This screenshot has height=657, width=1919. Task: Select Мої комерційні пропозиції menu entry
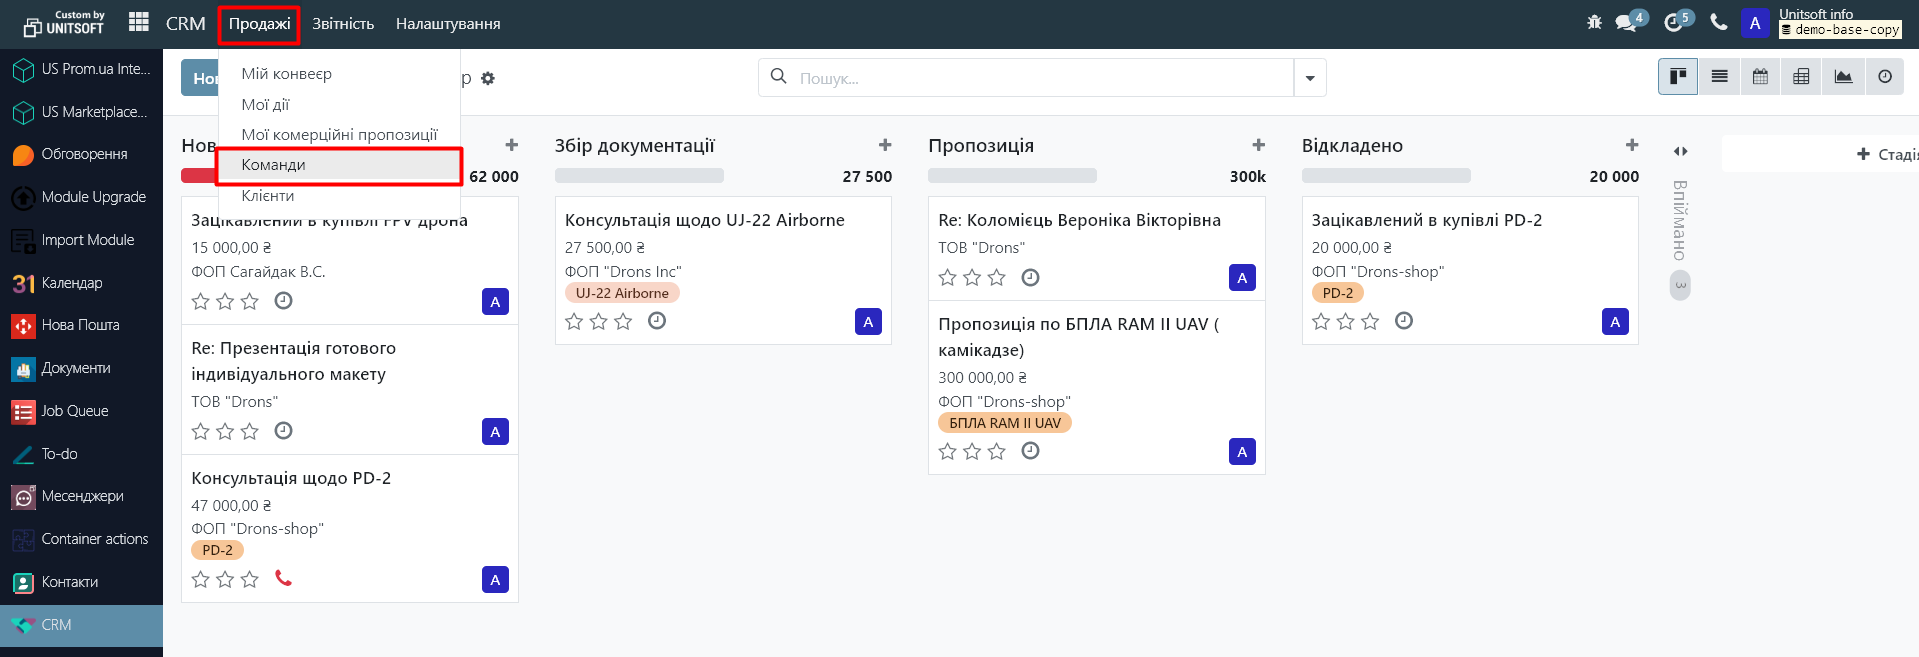point(339,134)
